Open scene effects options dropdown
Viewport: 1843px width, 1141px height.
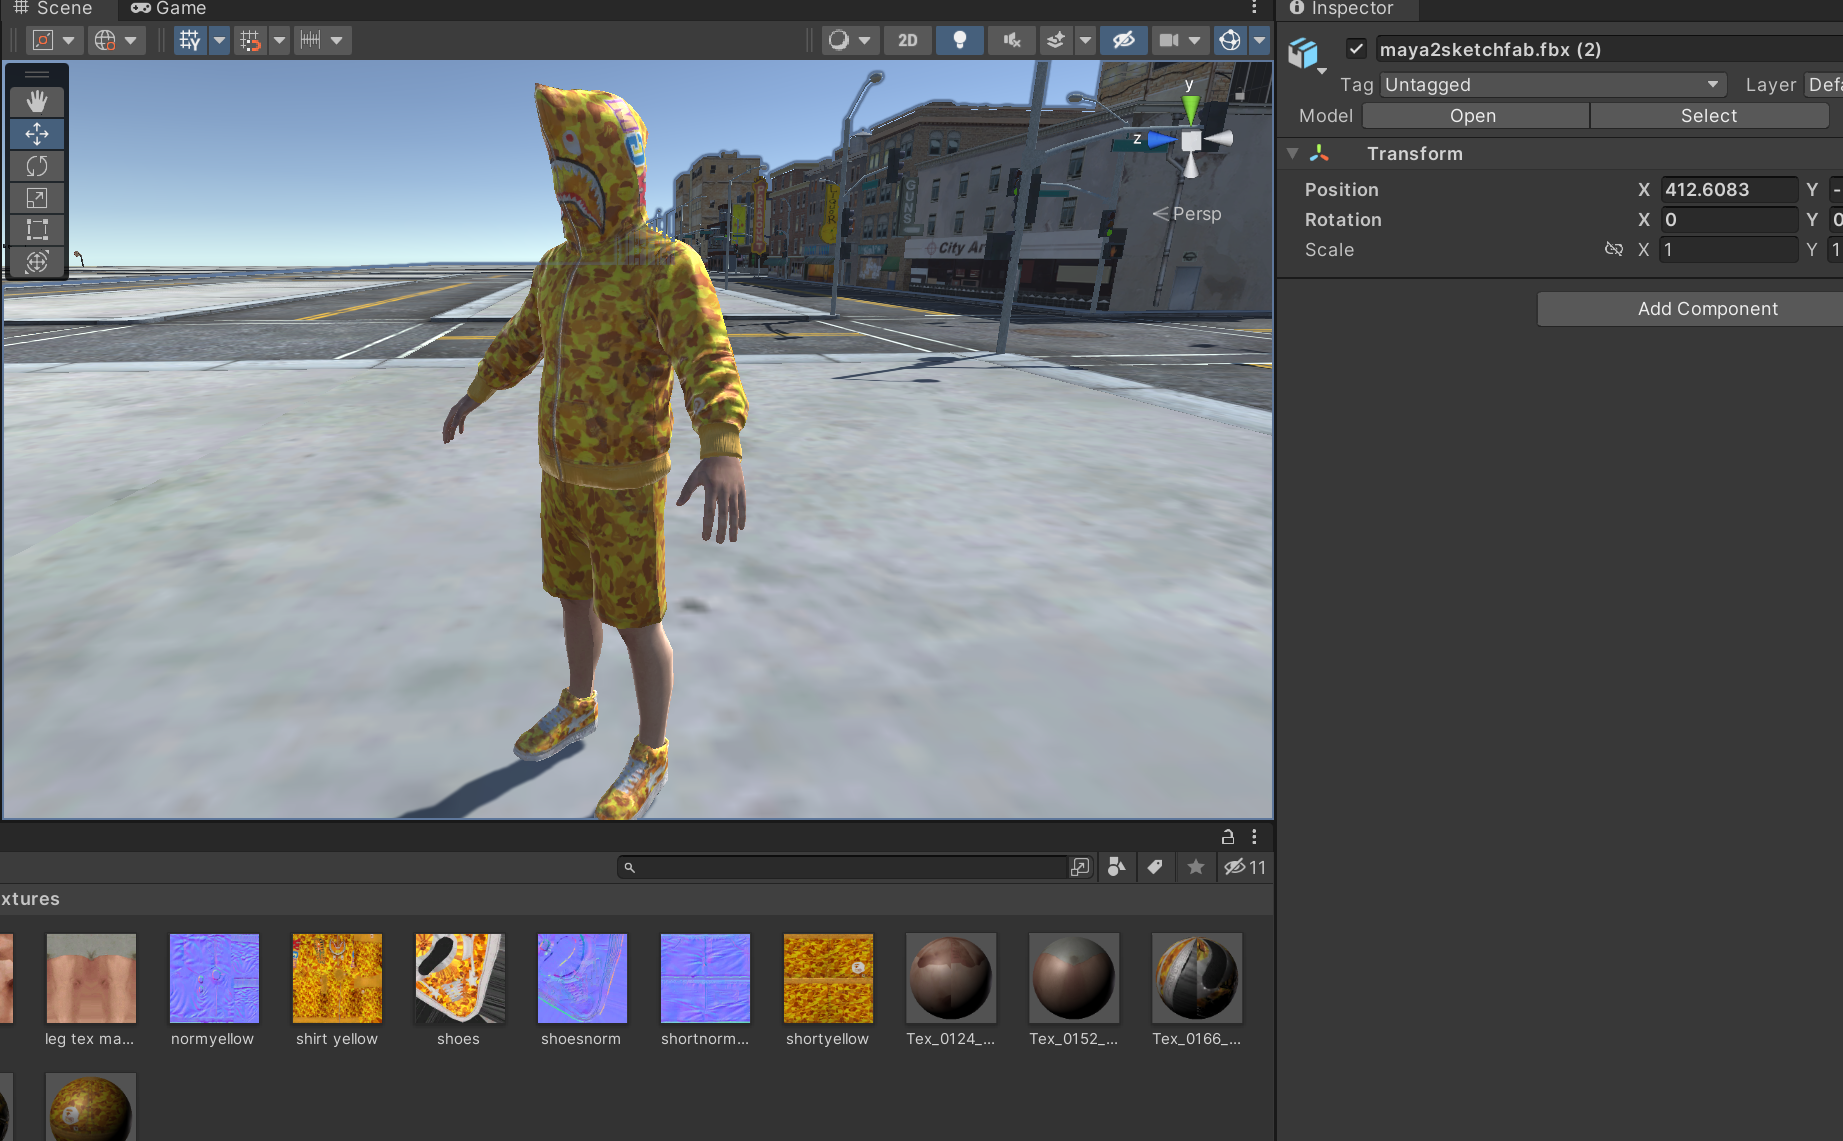pos(1085,40)
